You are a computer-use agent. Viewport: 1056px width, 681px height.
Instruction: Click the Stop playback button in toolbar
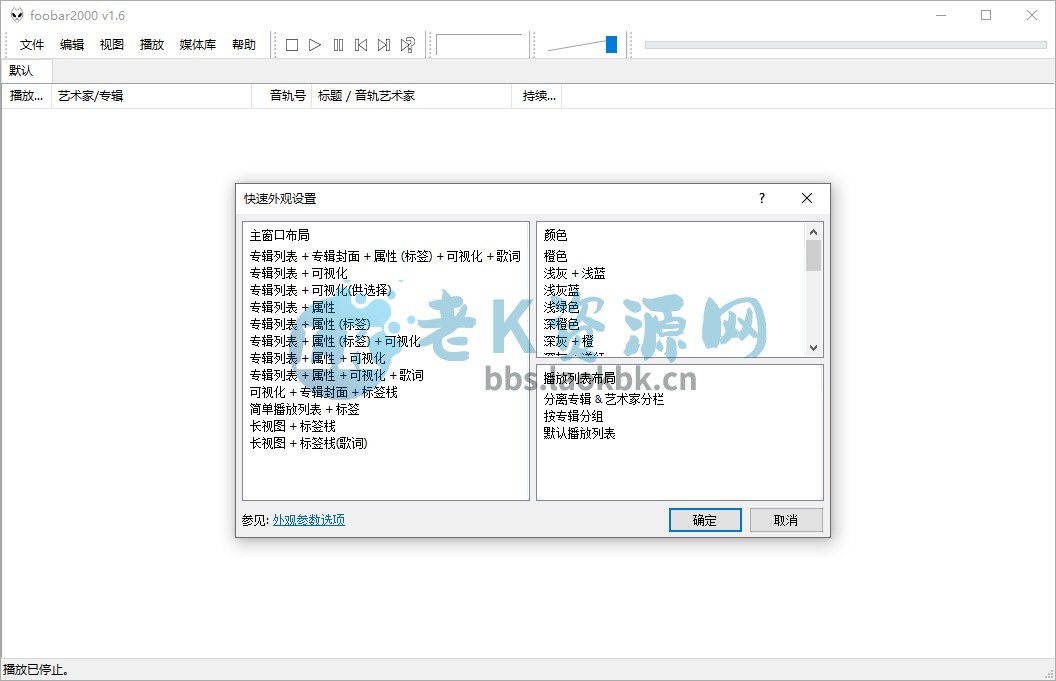tap(292, 45)
